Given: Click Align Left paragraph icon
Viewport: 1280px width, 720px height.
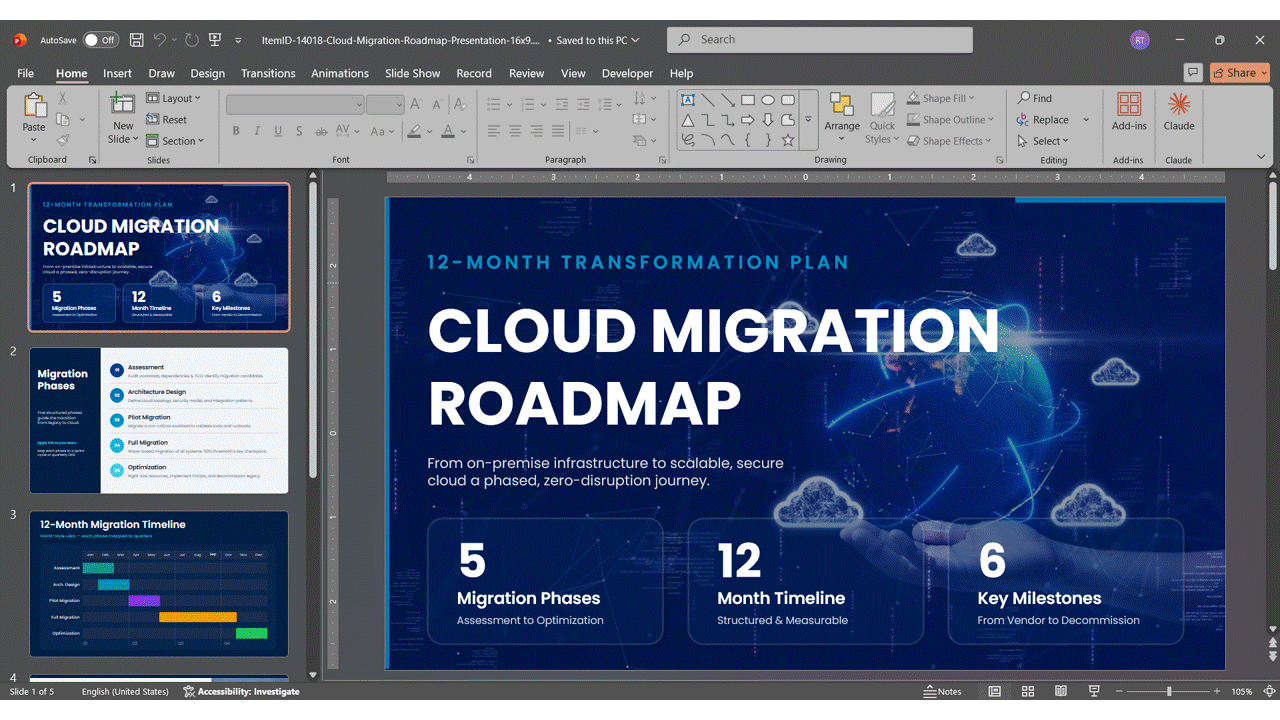Looking at the screenshot, I should coord(494,131).
